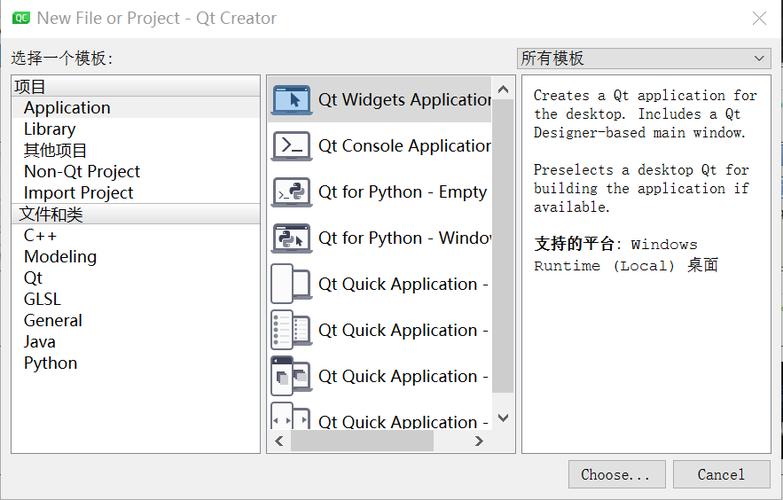Click the Qt for Python Empty icon
The width and height of the screenshot is (783, 500).
(x=292, y=192)
